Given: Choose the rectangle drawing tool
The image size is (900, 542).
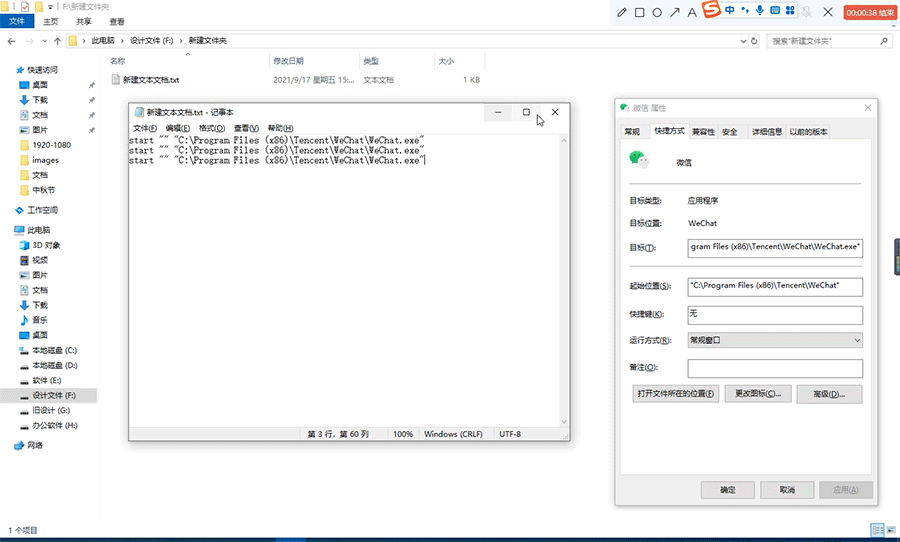Looking at the screenshot, I should click(640, 13).
